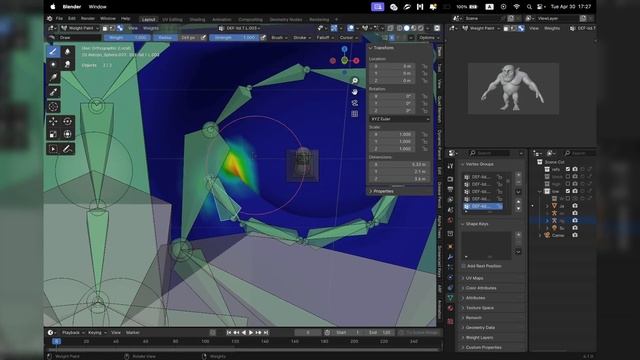Screen dimensions: 640x360
Task: Select the Transform tool
Action: tap(67, 134)
